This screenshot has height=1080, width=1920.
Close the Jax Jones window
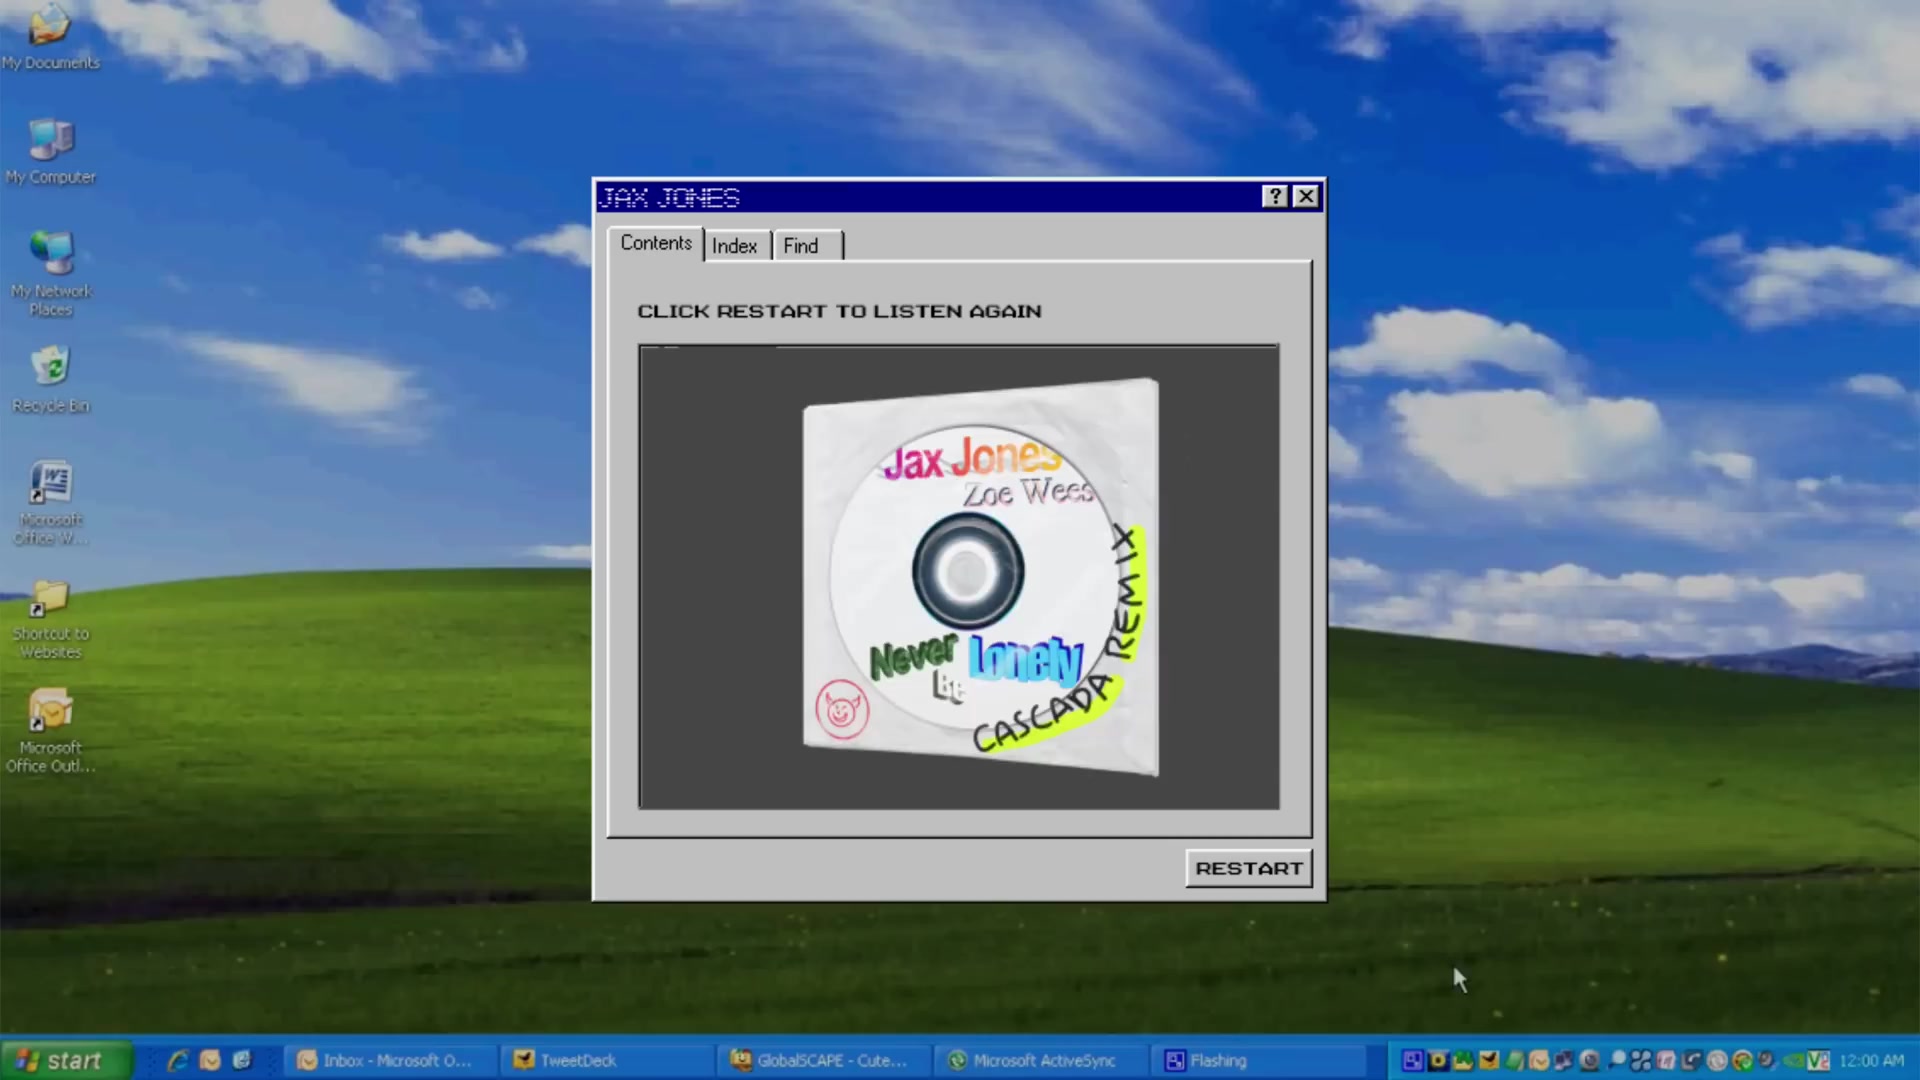coord(1306,196)
